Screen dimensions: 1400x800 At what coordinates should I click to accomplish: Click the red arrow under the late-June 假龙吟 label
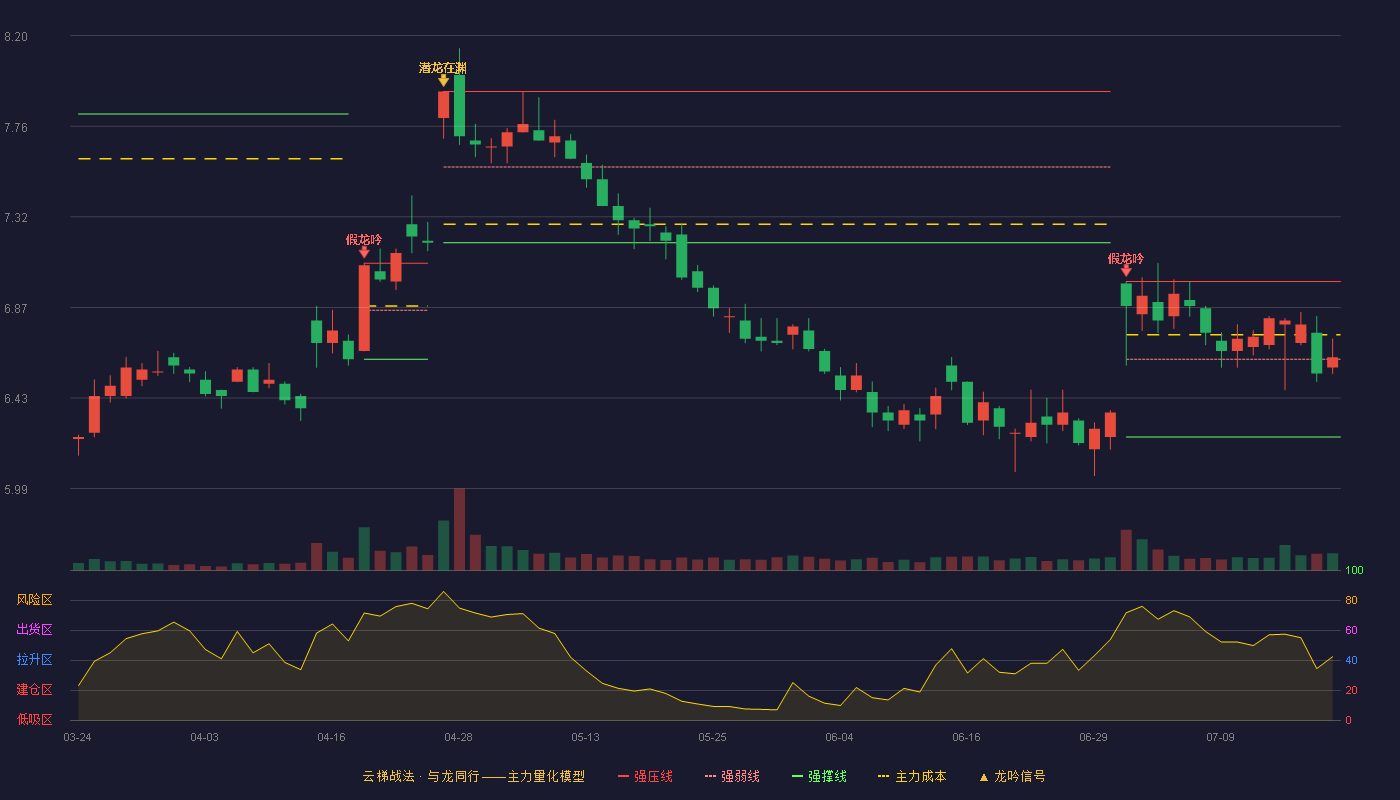[x=1126, y=270]
